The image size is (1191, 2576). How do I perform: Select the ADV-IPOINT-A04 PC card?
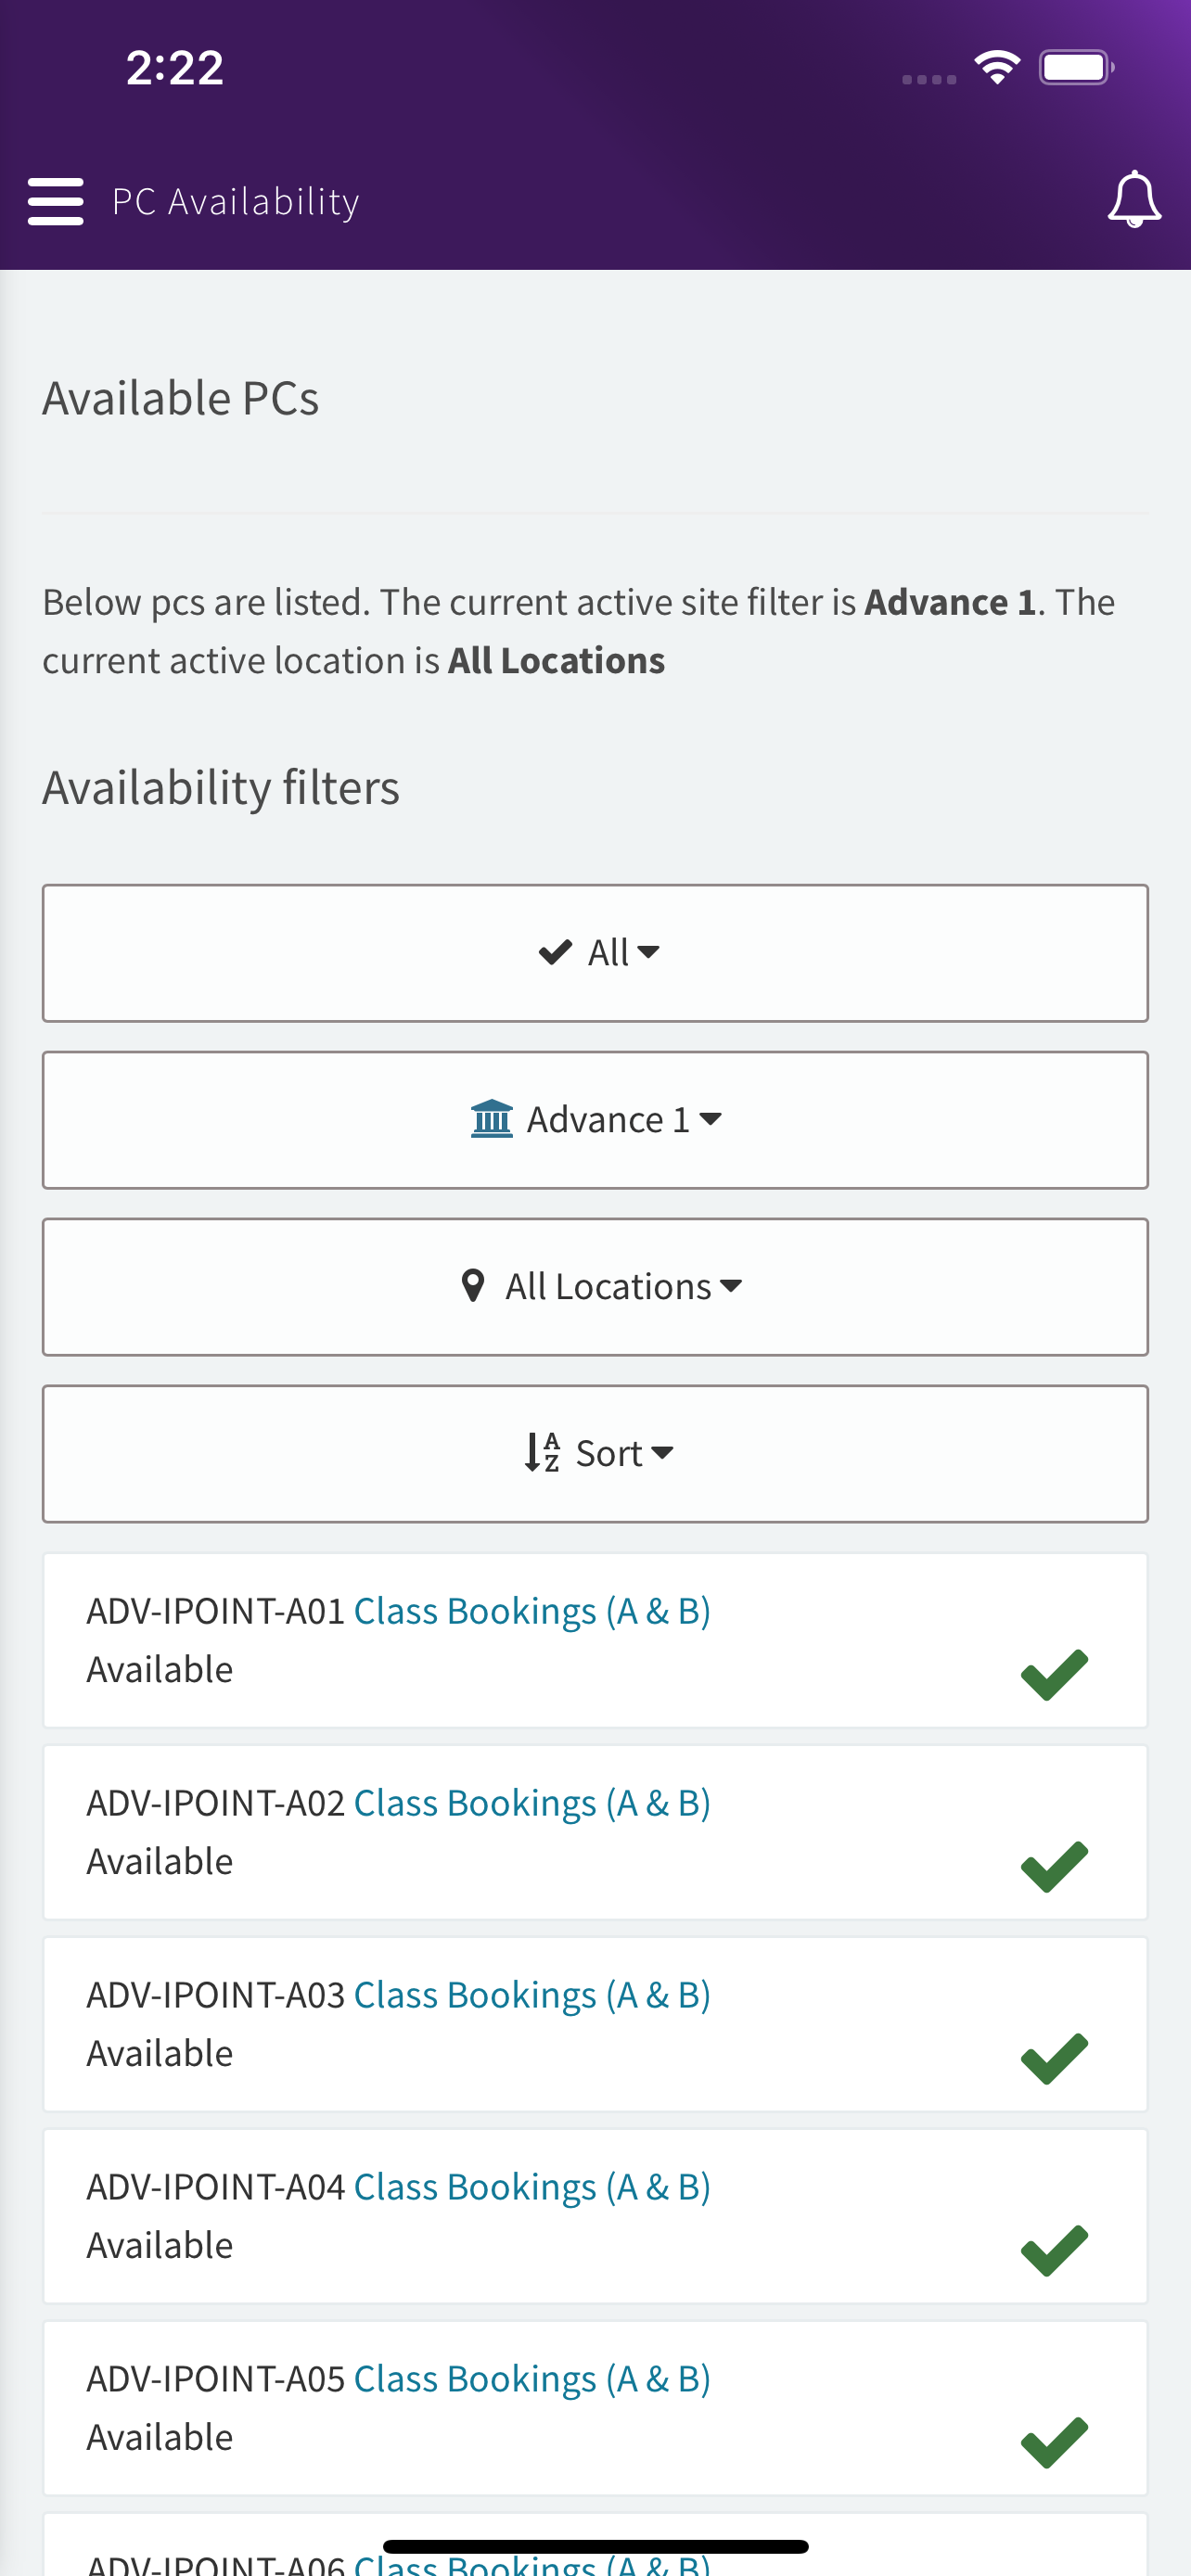(x=595, y=2216)
